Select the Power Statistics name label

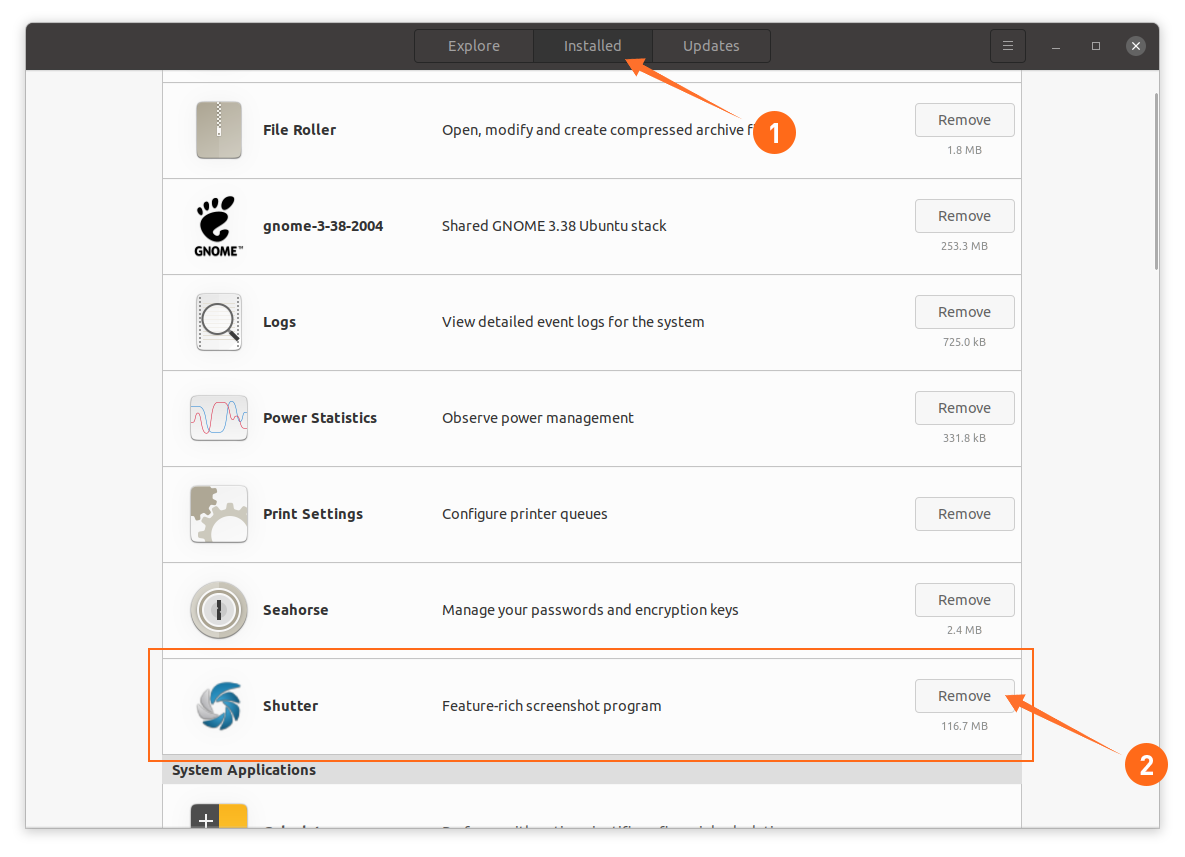point(320,418)
